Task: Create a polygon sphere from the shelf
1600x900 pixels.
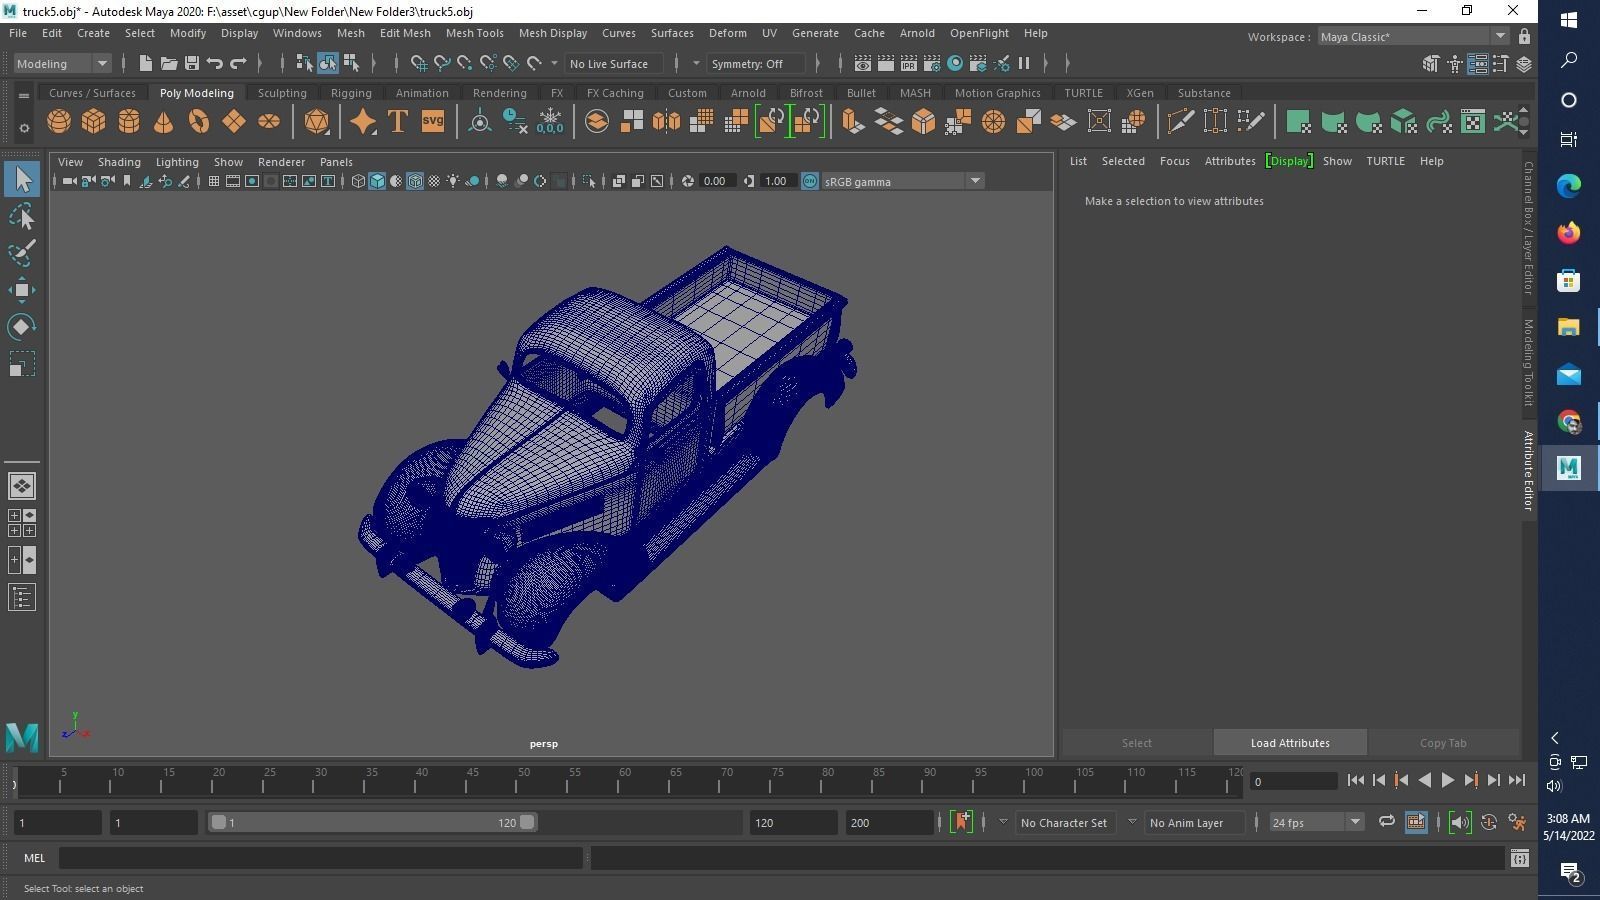Action: (59, 122)
